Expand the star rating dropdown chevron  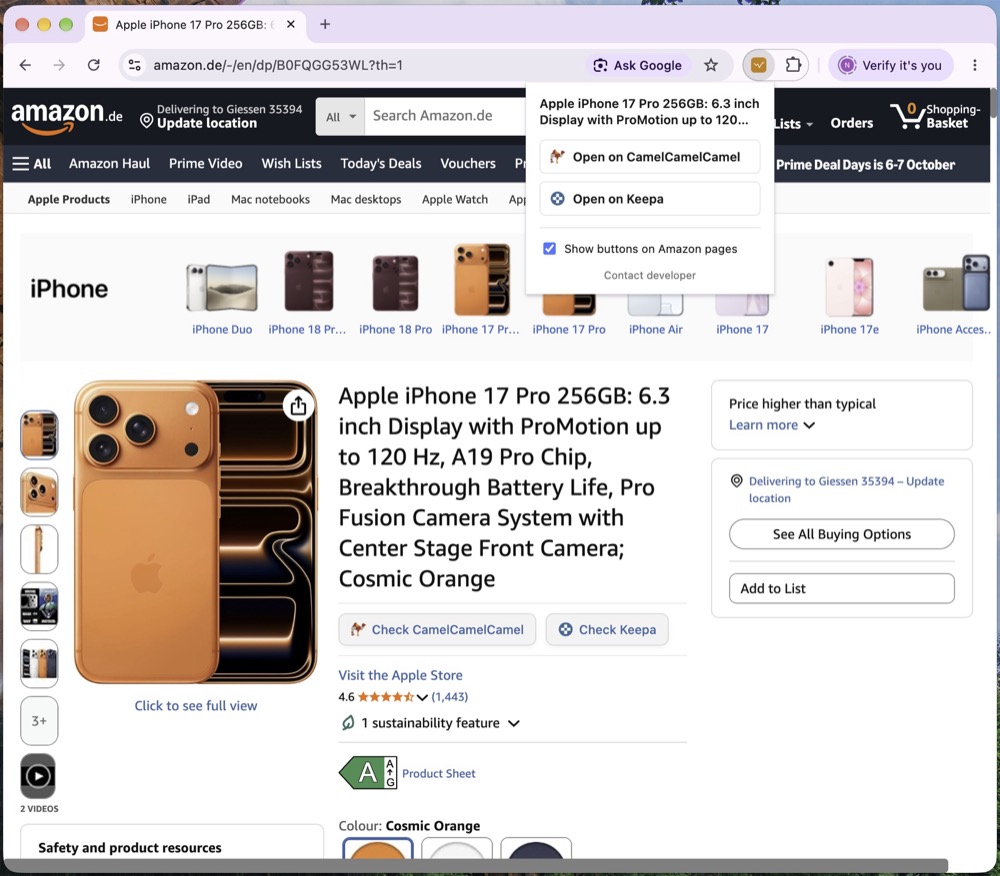tap(422, 697)
